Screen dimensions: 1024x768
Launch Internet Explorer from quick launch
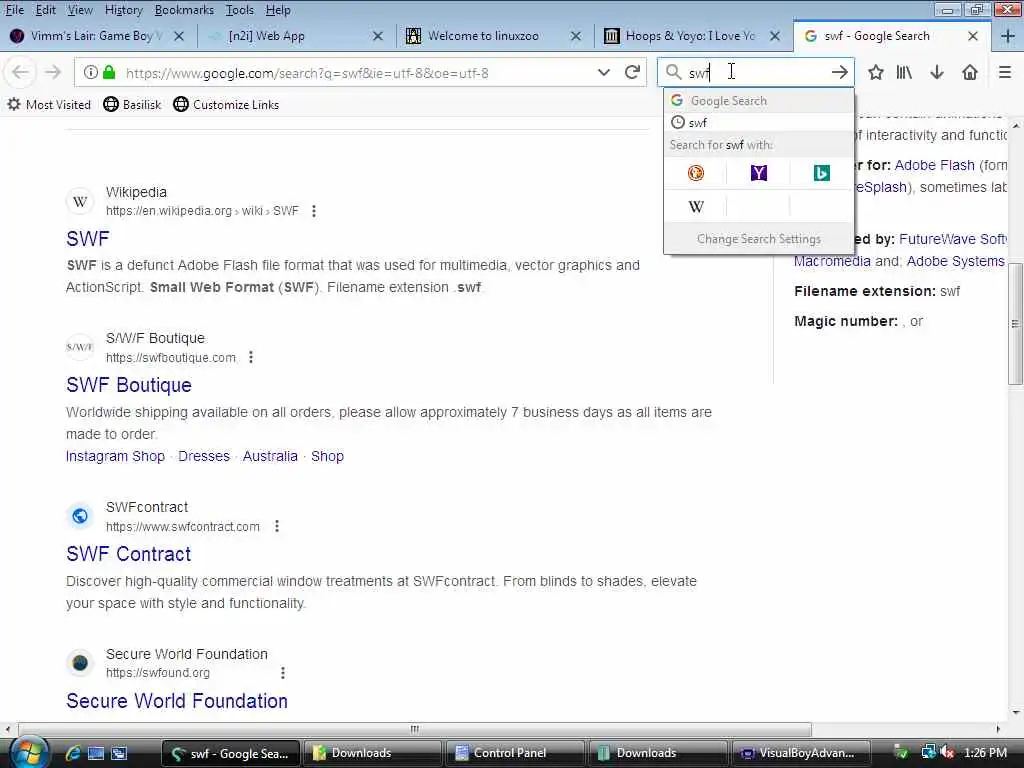click(x=72, y=753)
